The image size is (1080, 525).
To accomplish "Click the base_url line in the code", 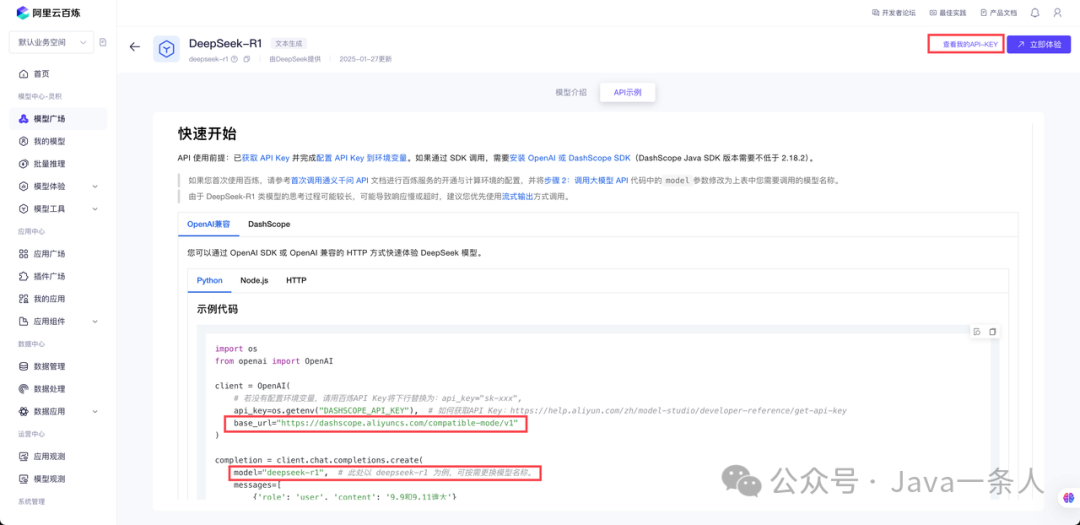I will tap(375, 423).
